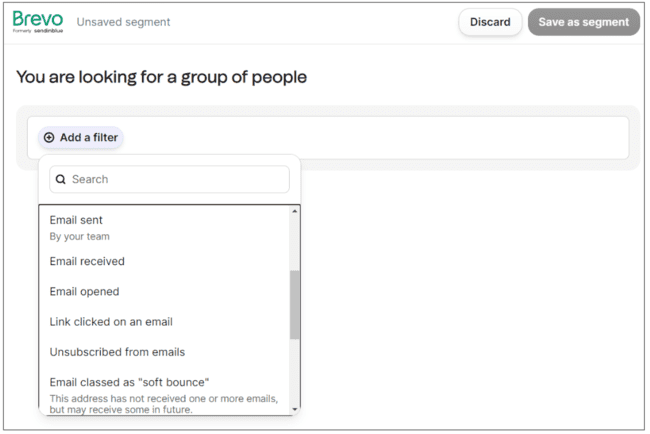This screenshot has width=650, height=434.
Task: Click the "You are looking for" heading
Action: click(161, 77)
